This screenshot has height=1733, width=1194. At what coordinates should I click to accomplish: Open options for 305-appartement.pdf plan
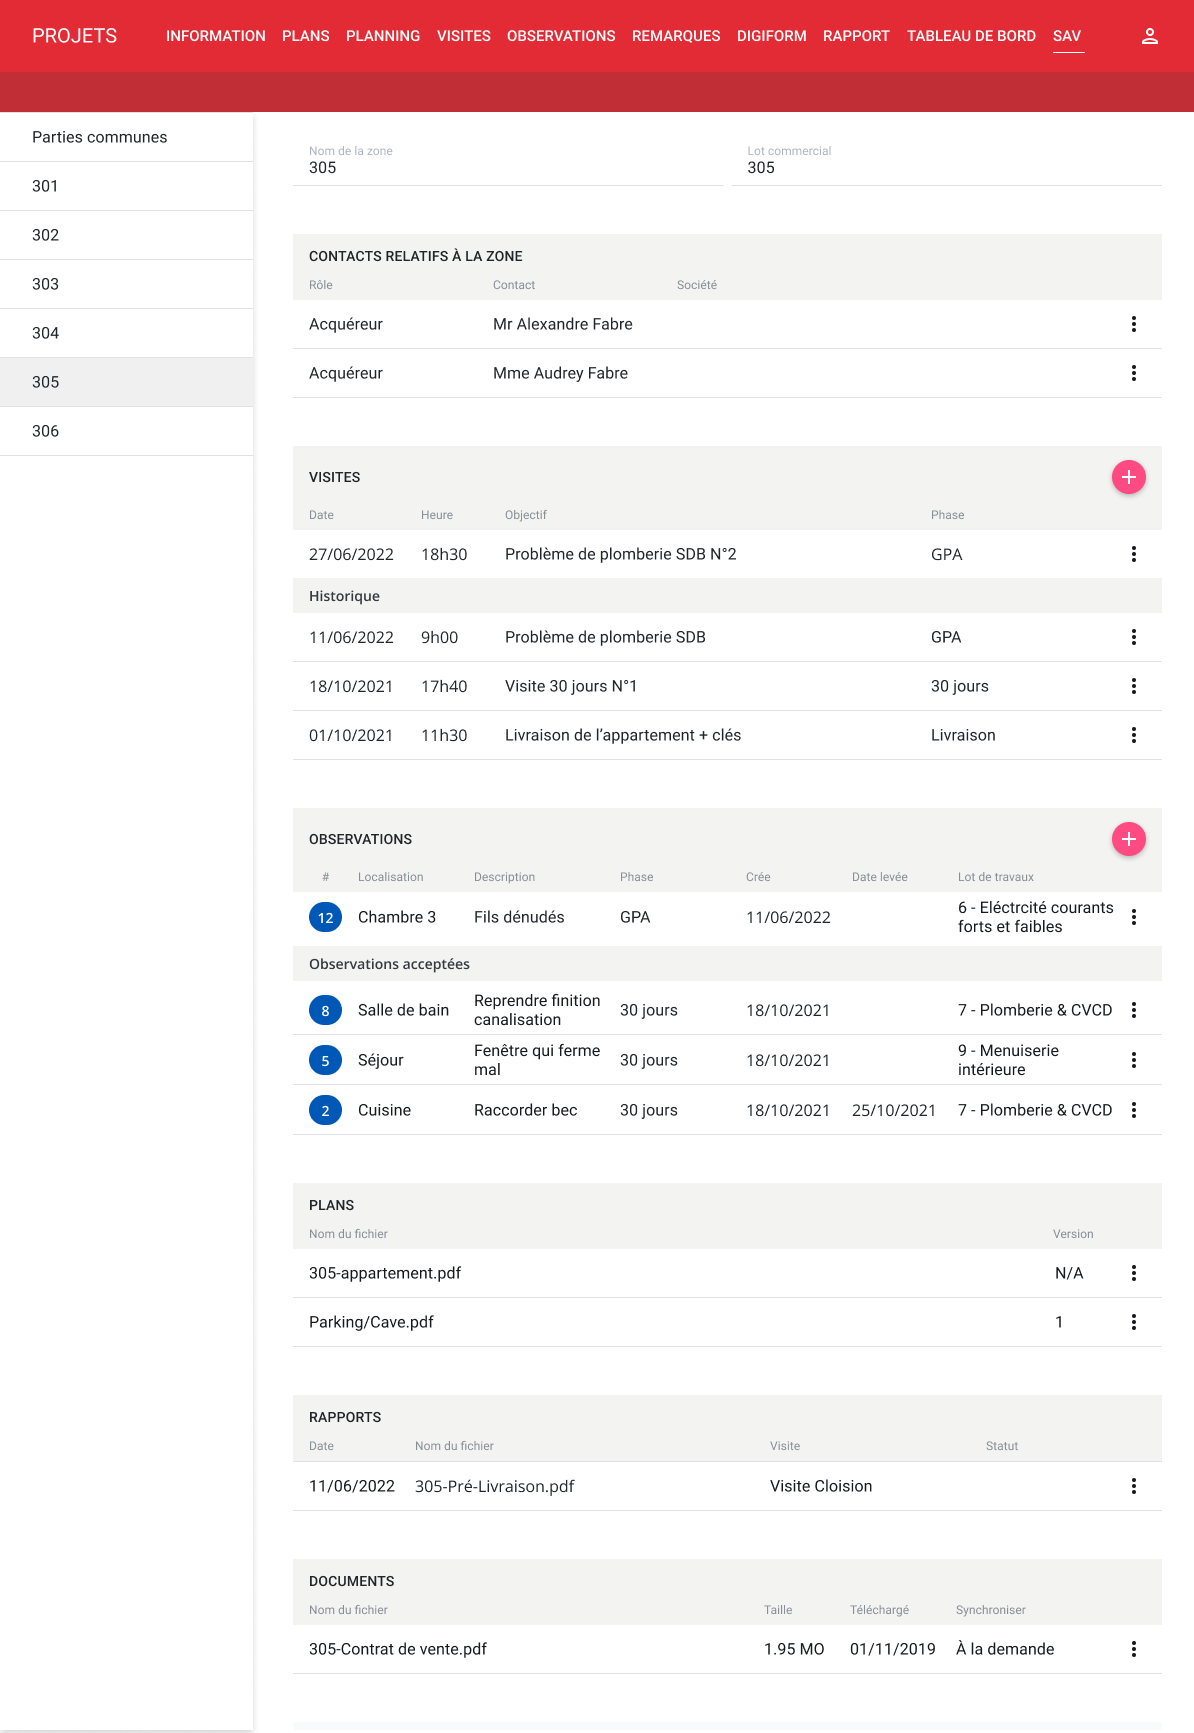coord(1133,1273)
